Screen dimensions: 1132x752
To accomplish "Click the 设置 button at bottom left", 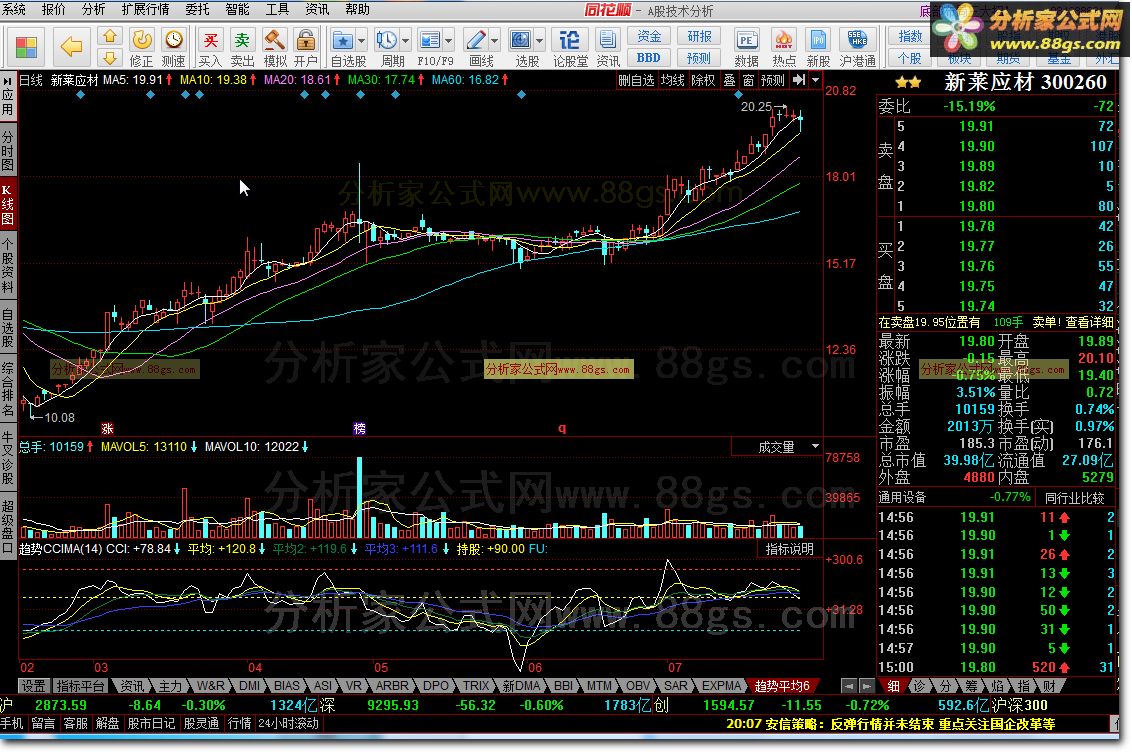I will pos(33,686).
